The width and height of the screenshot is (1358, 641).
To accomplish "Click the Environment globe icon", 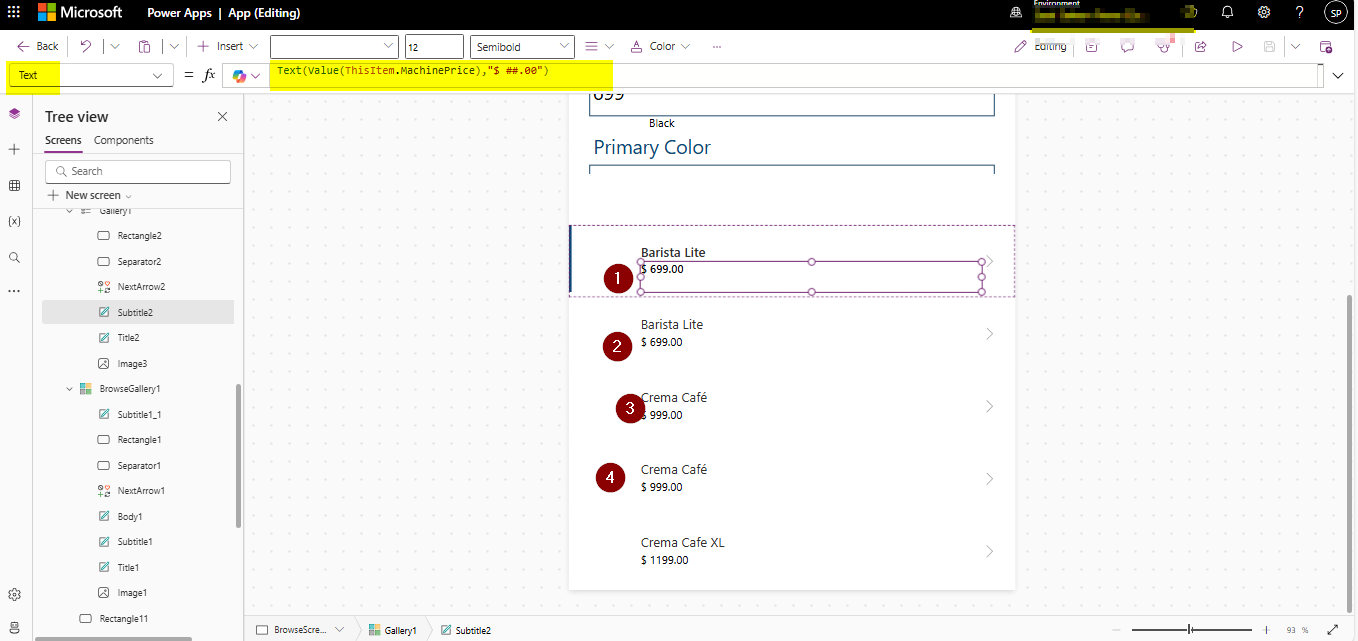I will [x=1017, y=13].
